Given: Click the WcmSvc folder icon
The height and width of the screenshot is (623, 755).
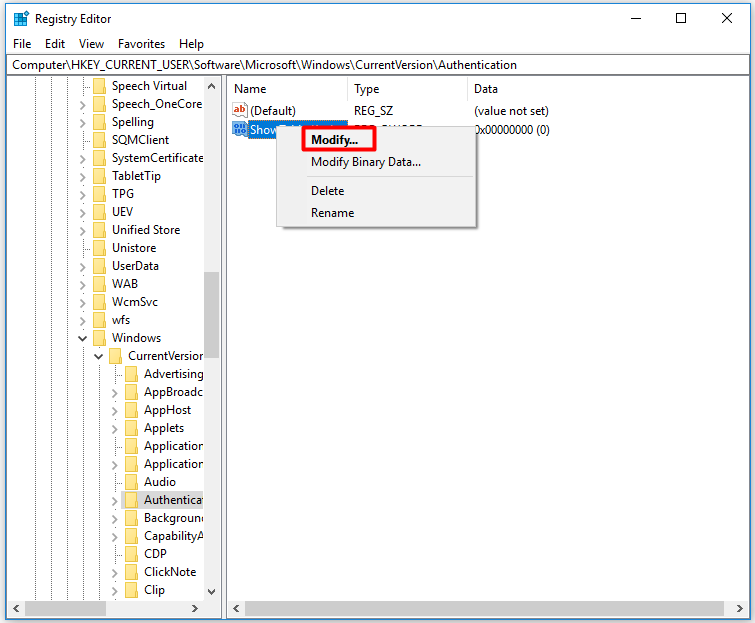Looking at the screenshot, I should pos(99,302).
